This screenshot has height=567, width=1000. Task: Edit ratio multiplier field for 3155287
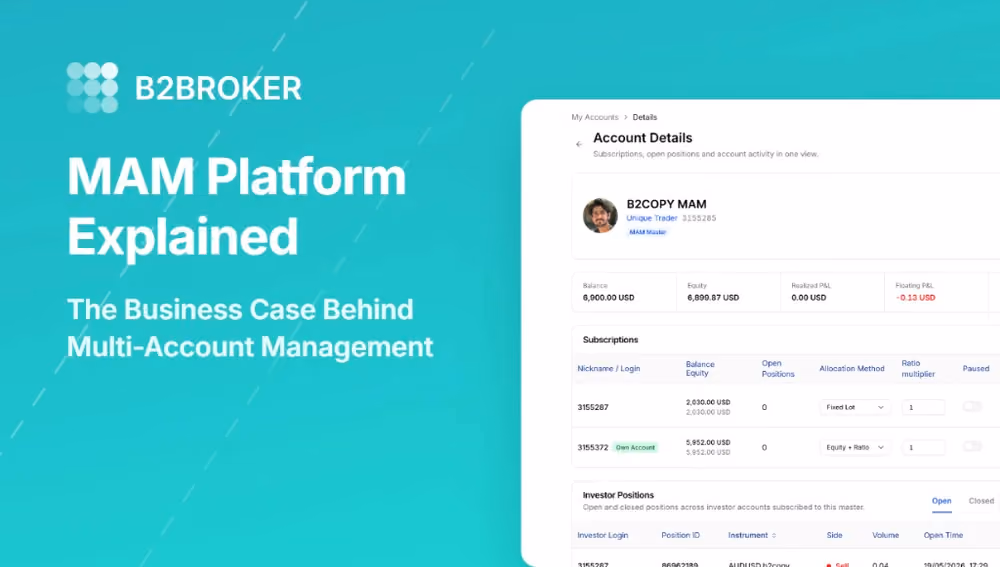point(923,407)
